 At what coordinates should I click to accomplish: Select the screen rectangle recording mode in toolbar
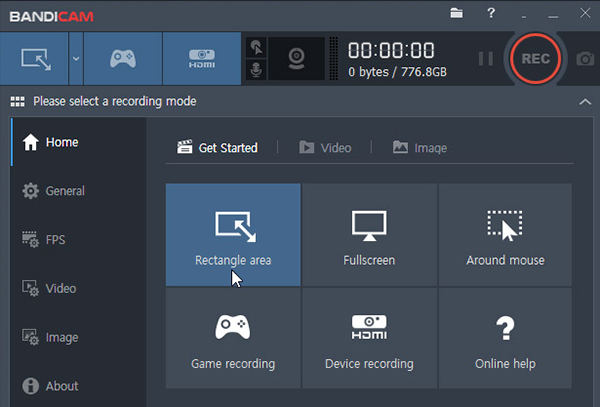tap(33, 58)
